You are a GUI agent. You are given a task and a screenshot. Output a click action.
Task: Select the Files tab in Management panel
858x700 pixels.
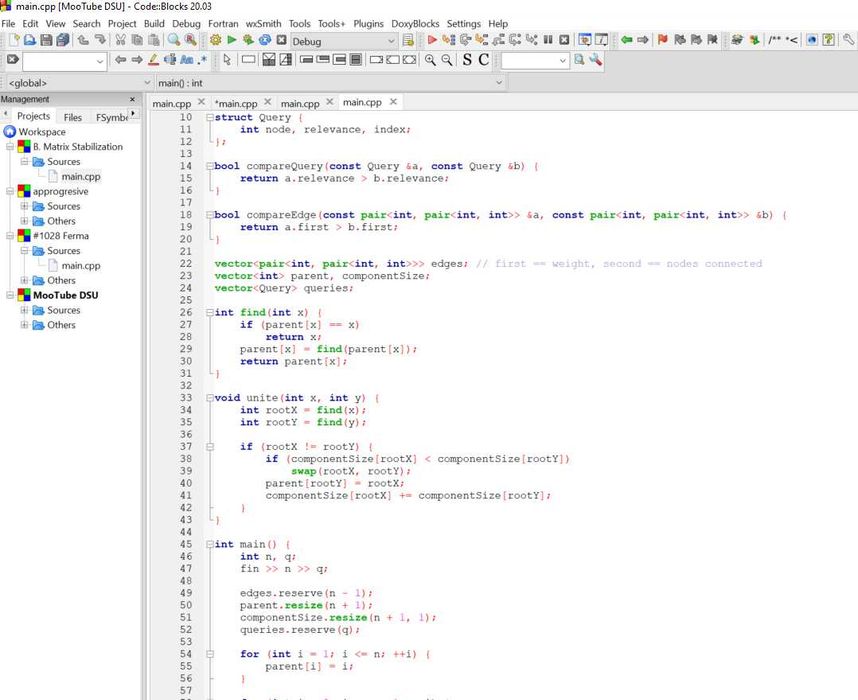[x=73, y=117]
